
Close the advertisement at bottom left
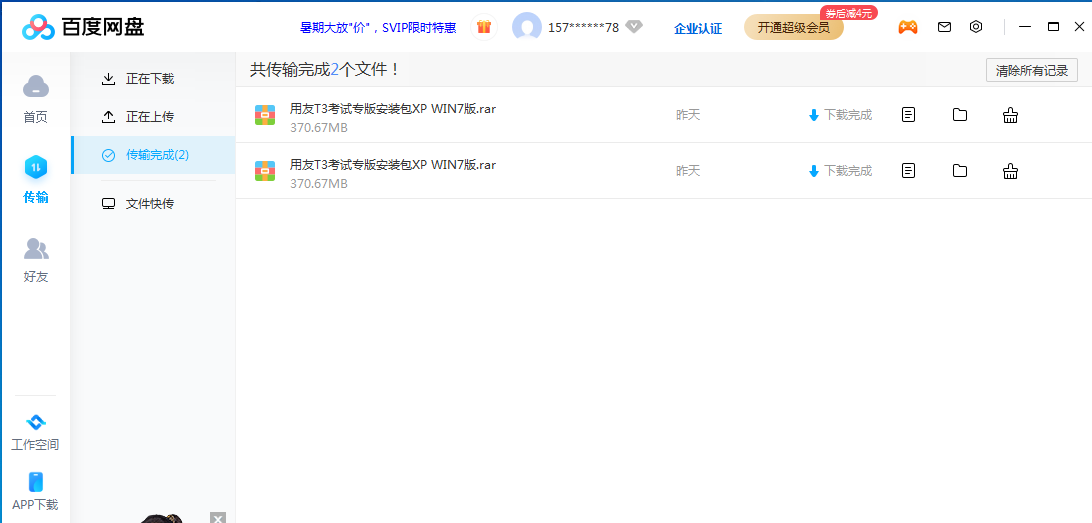(x=218, y=517)
